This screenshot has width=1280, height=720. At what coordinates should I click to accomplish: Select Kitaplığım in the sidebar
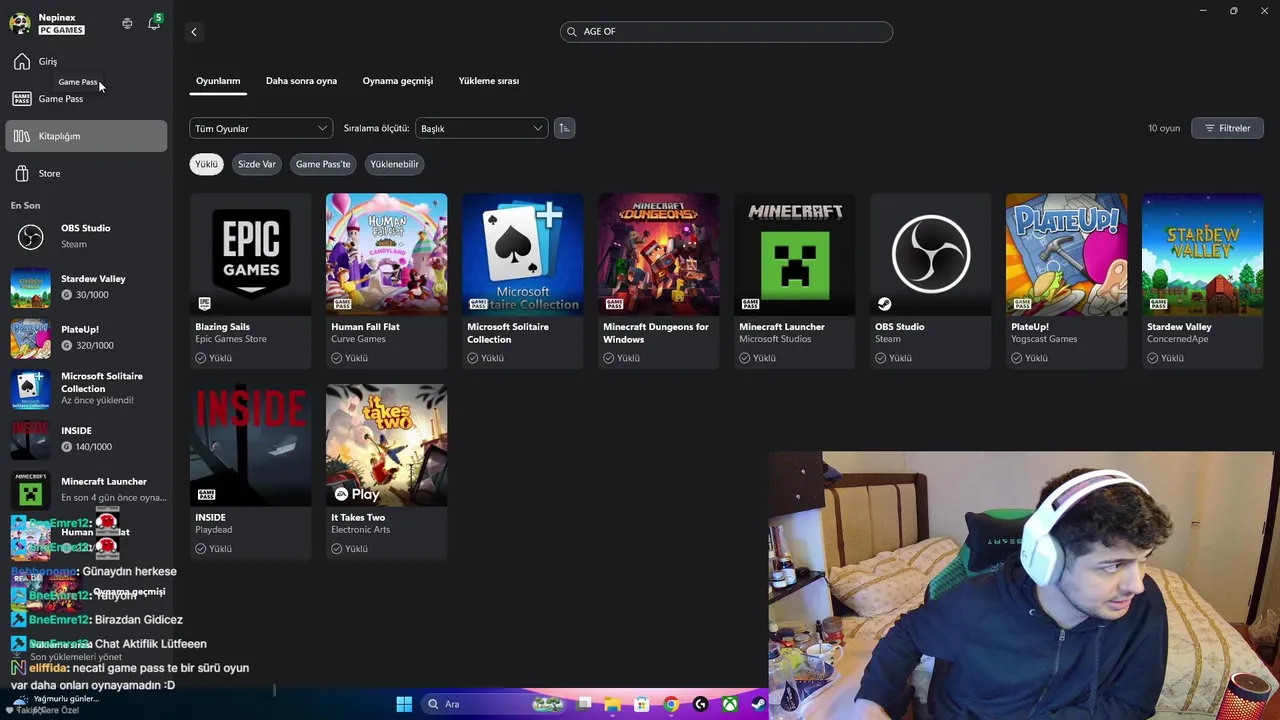(x=86, y=136)
